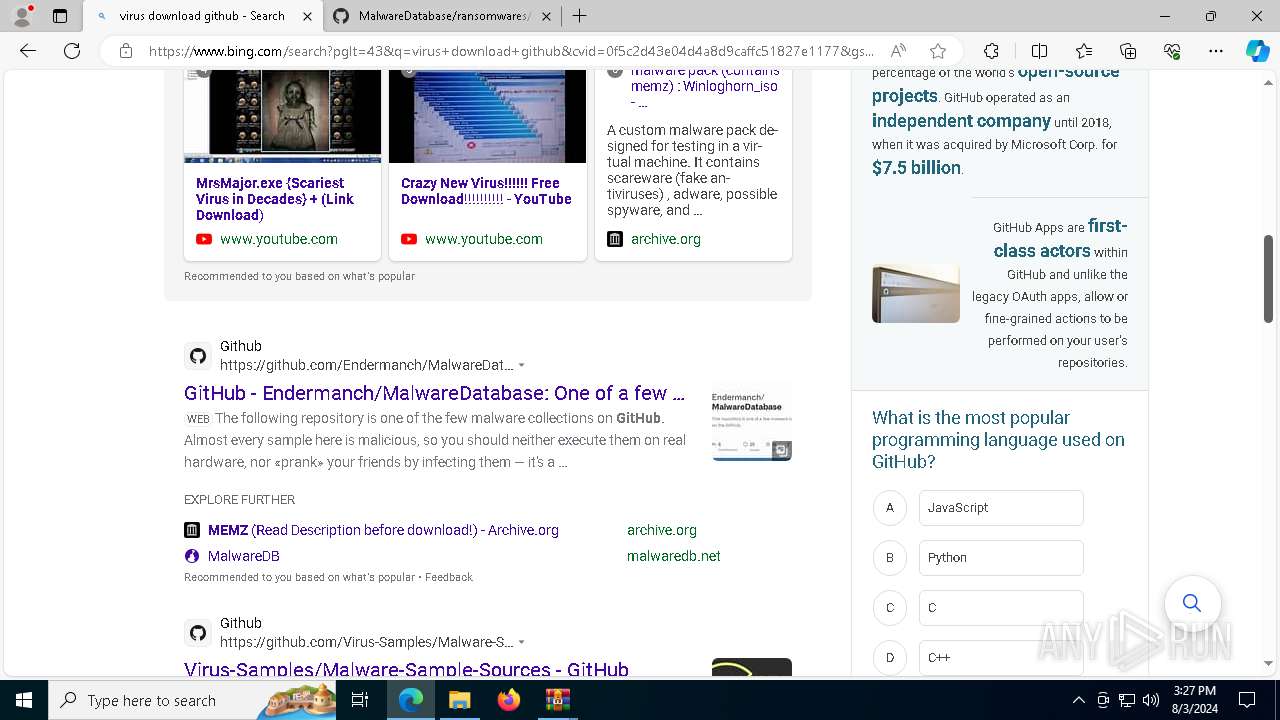The height and width of the screenshot is (720, 1280).
Task: Click the page vertical scrollbar thumb
Action: click(1268, 279)
